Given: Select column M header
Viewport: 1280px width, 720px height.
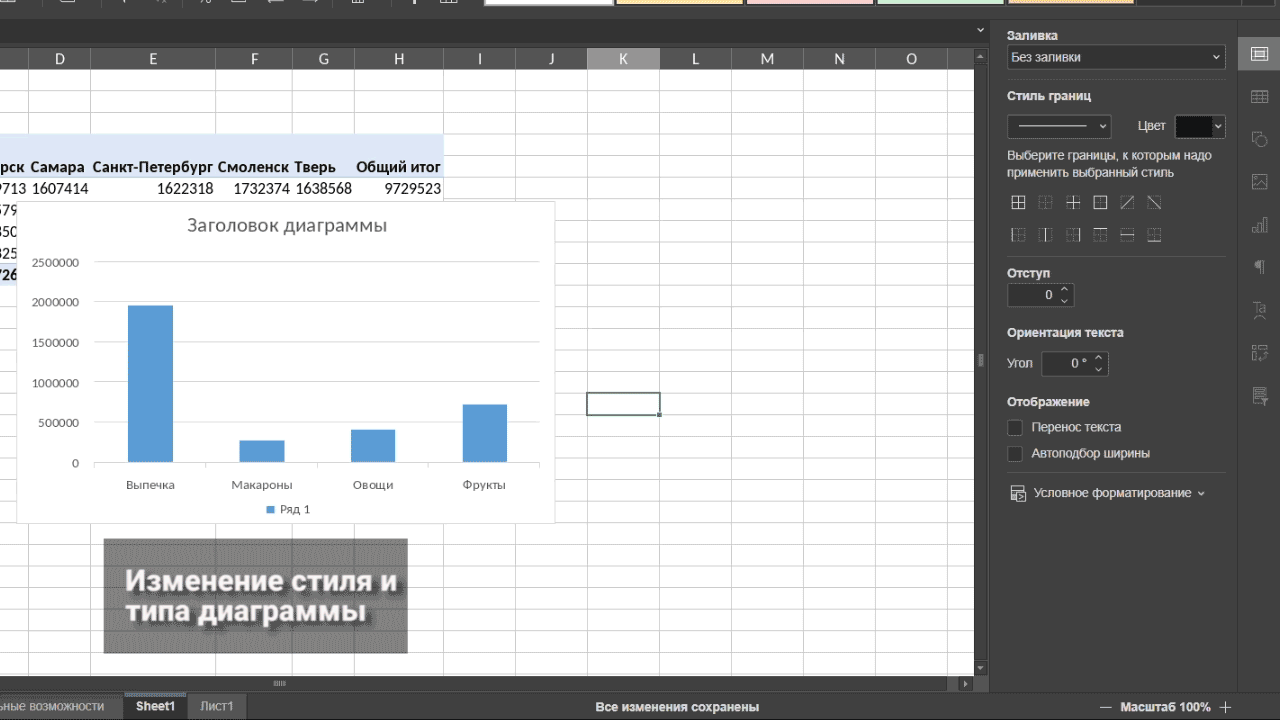Looking at the screenshot, I should coord(767,59).
